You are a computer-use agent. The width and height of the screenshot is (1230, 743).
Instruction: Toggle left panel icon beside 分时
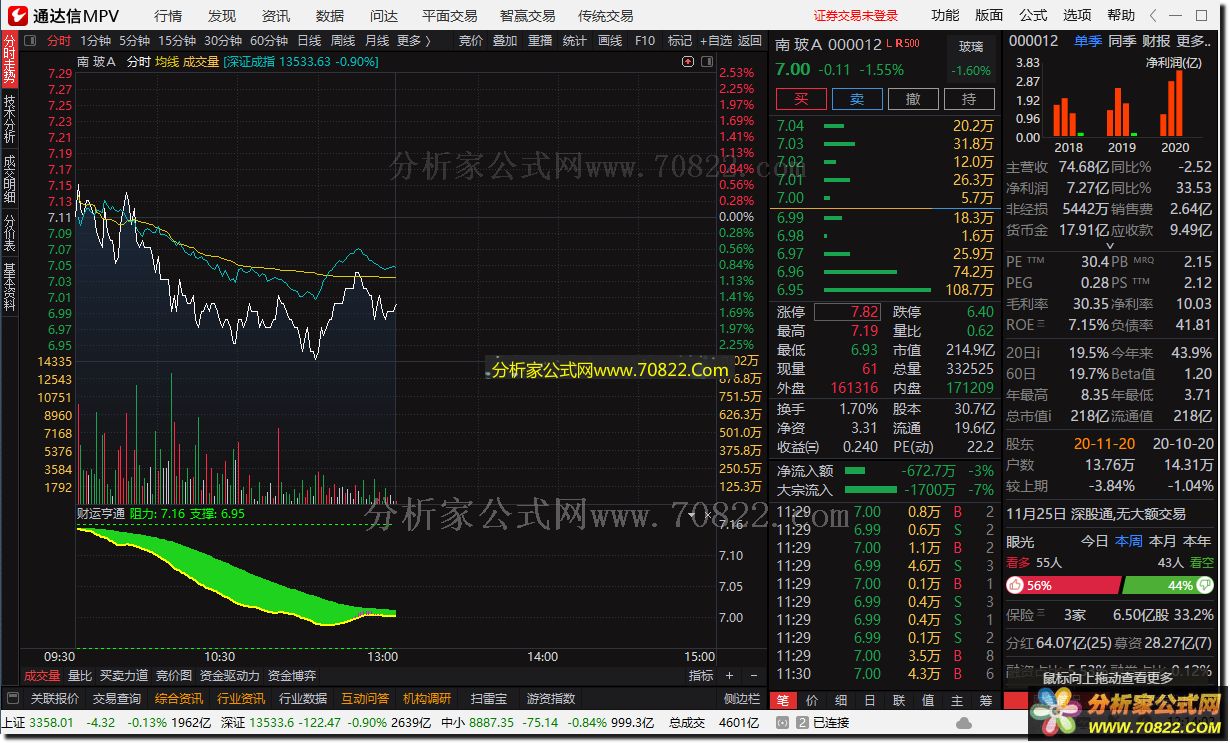[29, 41]
